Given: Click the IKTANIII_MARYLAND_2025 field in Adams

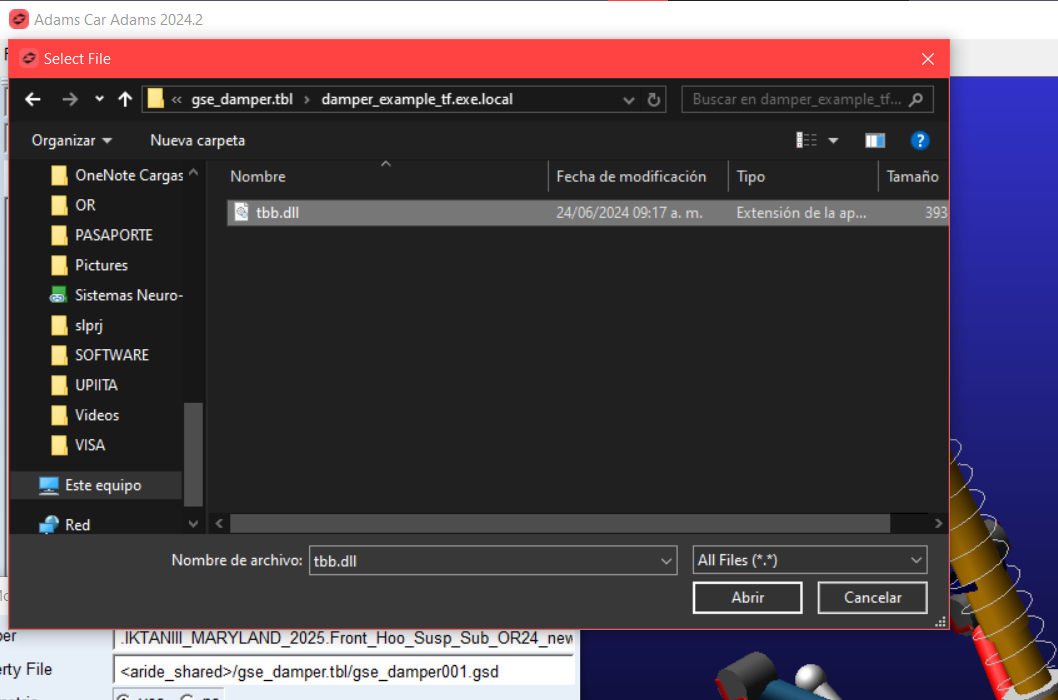Looking at the screenshot, I should point(344,639).
